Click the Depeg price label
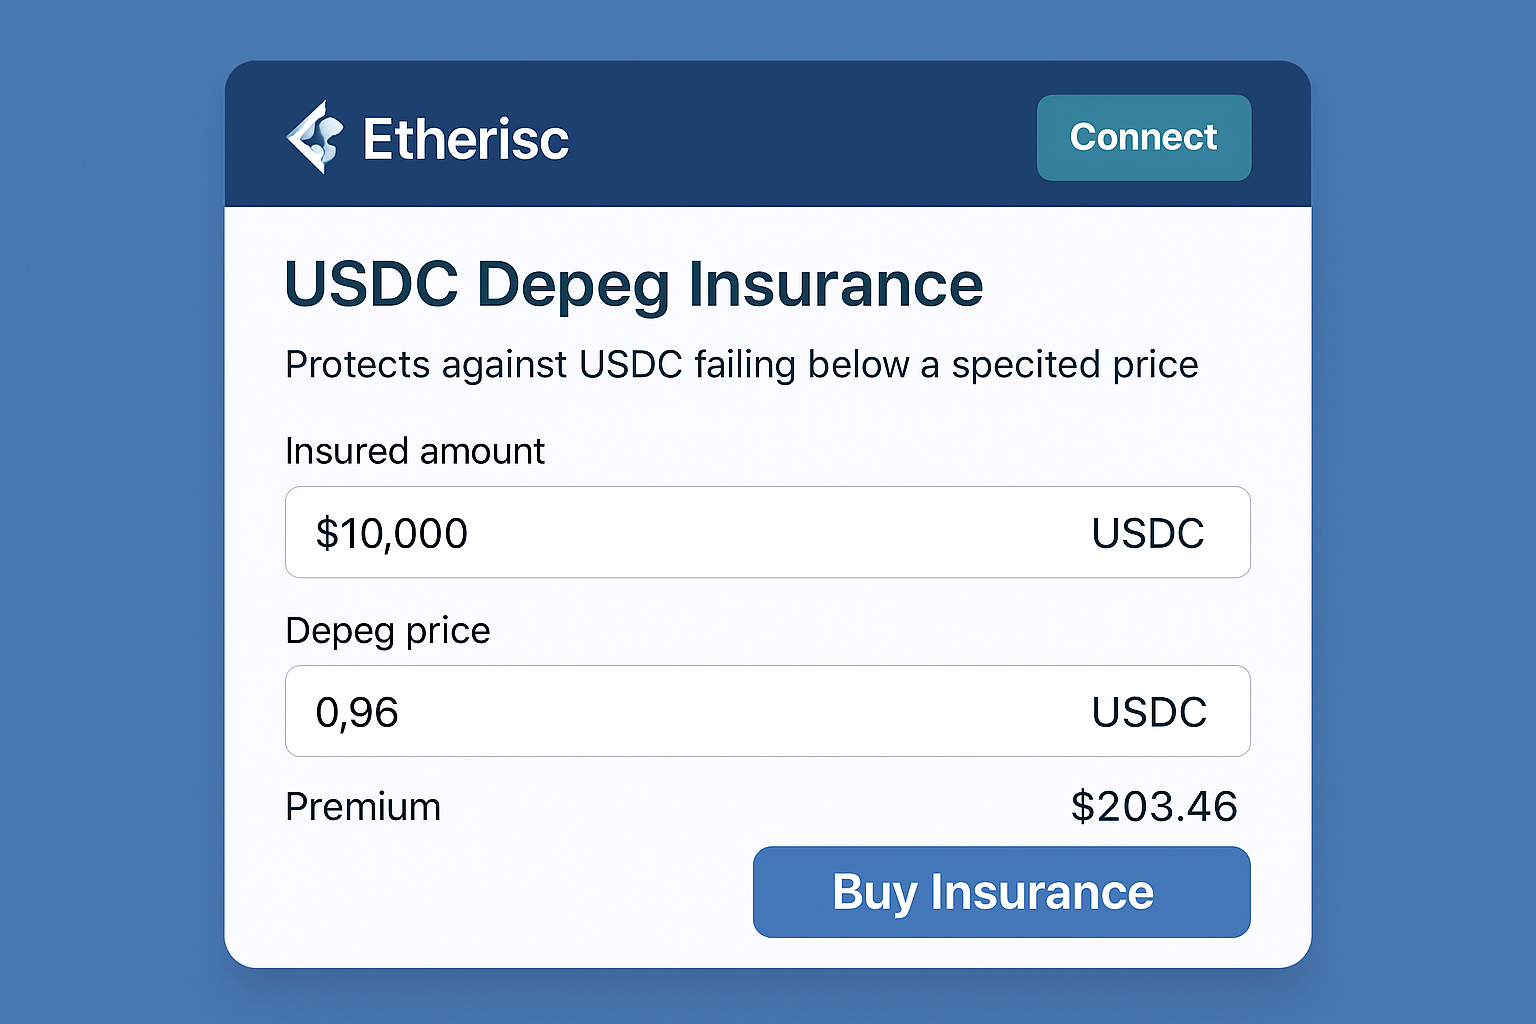 click(x=388, y=630)
